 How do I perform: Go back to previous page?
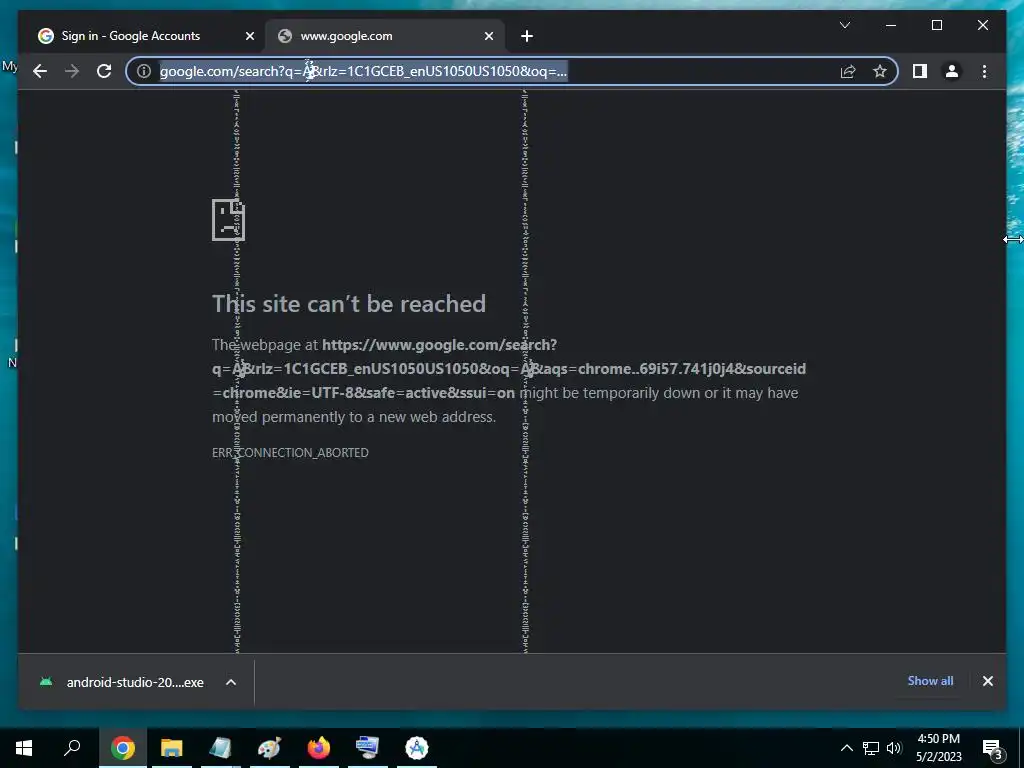click(40, 71)
